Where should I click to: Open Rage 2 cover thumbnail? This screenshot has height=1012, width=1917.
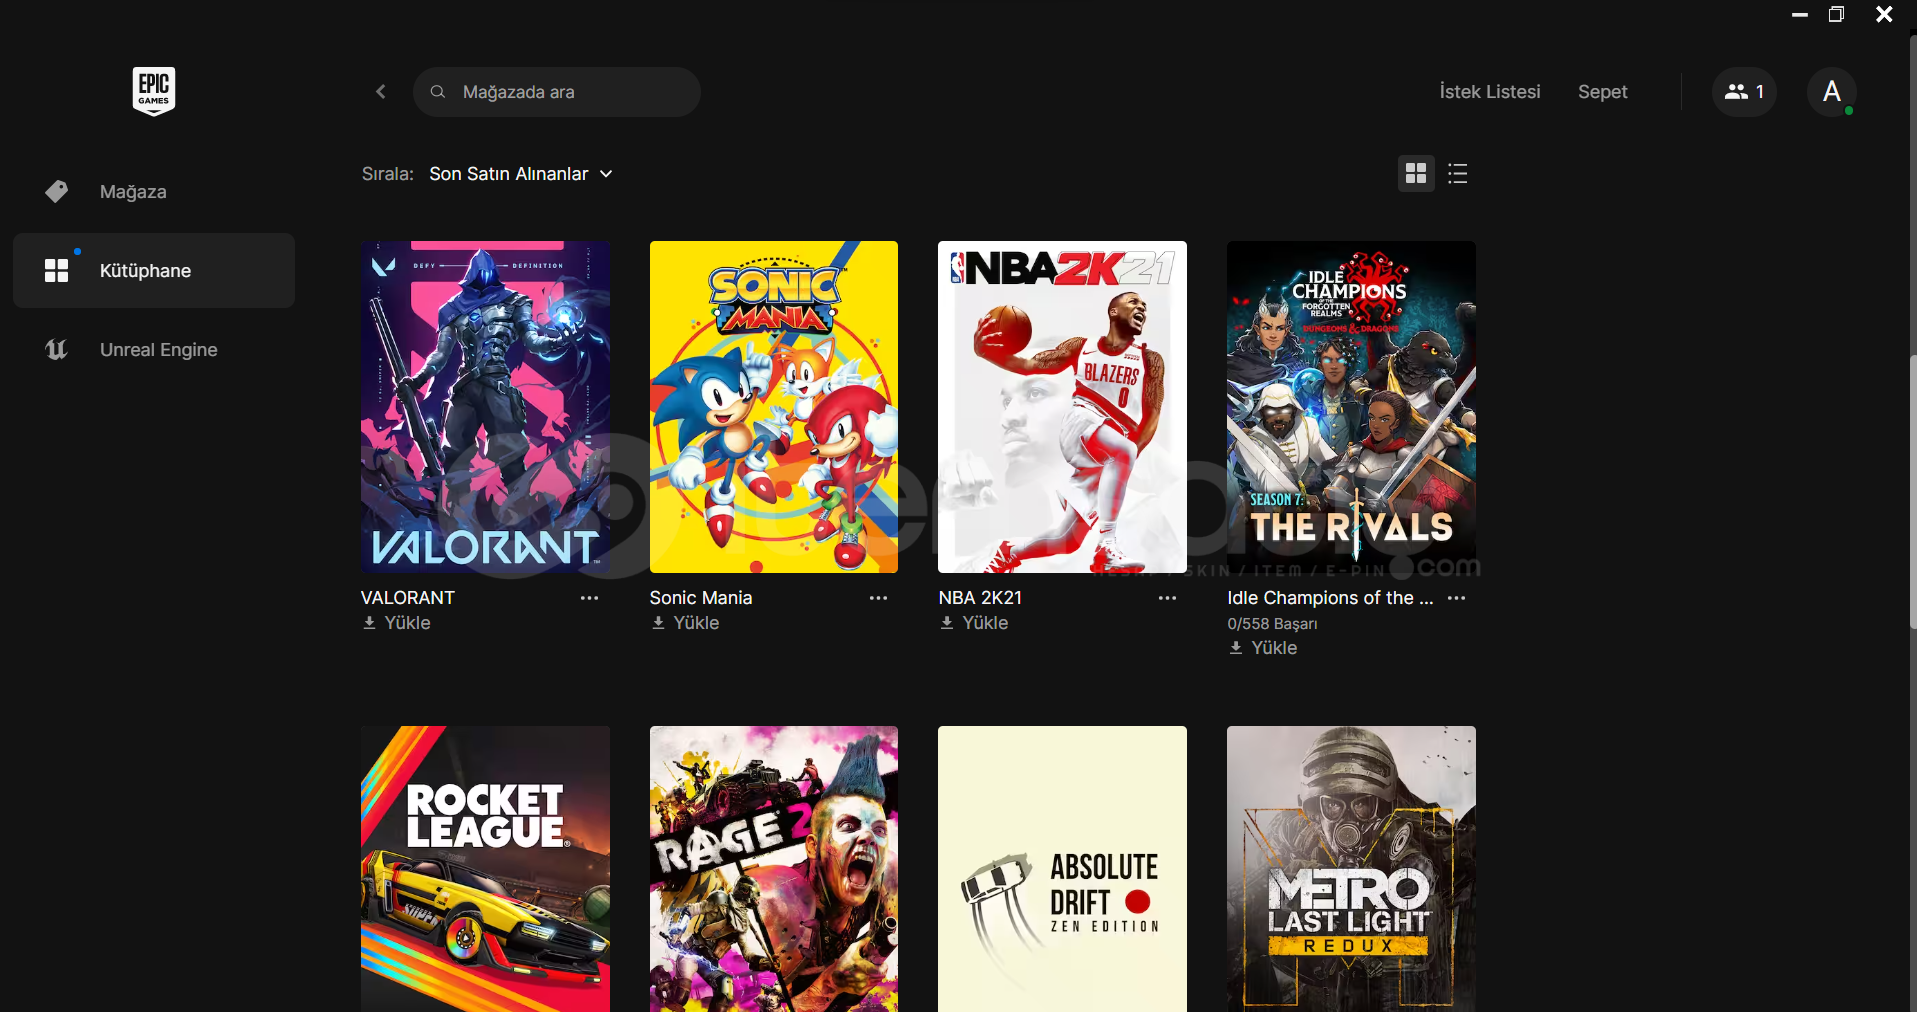[x=774, y=869]
